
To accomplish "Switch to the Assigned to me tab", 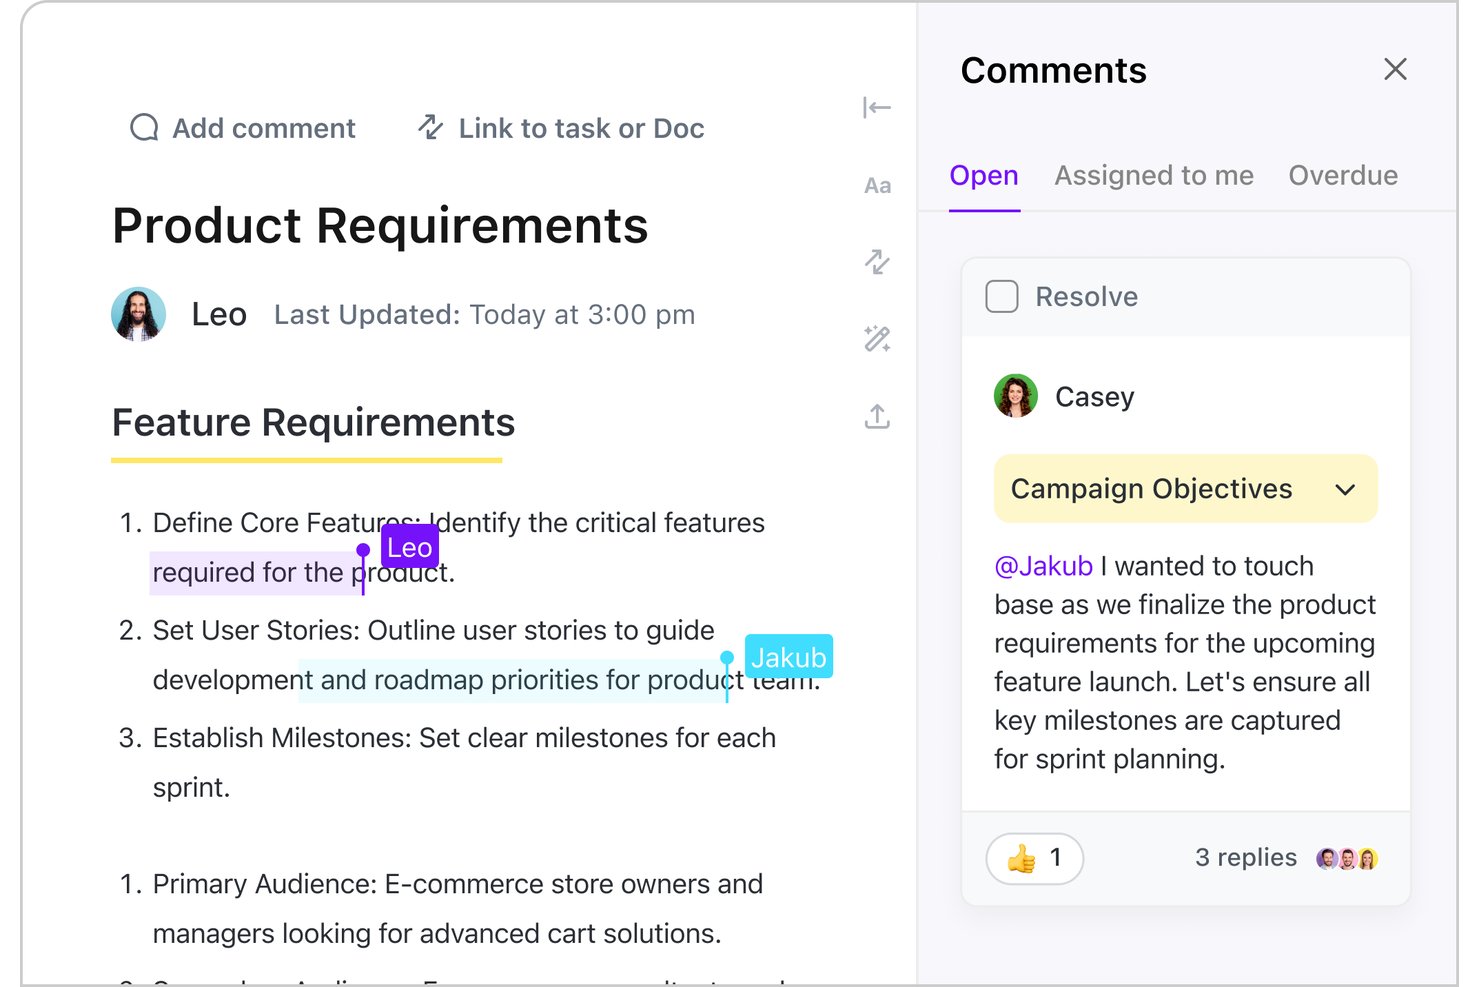I will pos(1154,176).
